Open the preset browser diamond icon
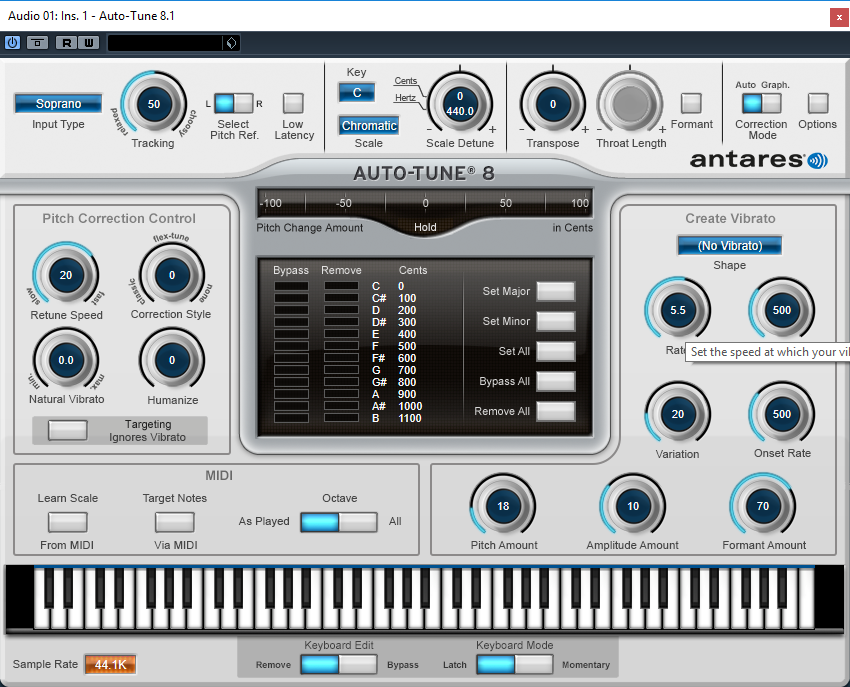850x687 pixels. click(231, 43)
